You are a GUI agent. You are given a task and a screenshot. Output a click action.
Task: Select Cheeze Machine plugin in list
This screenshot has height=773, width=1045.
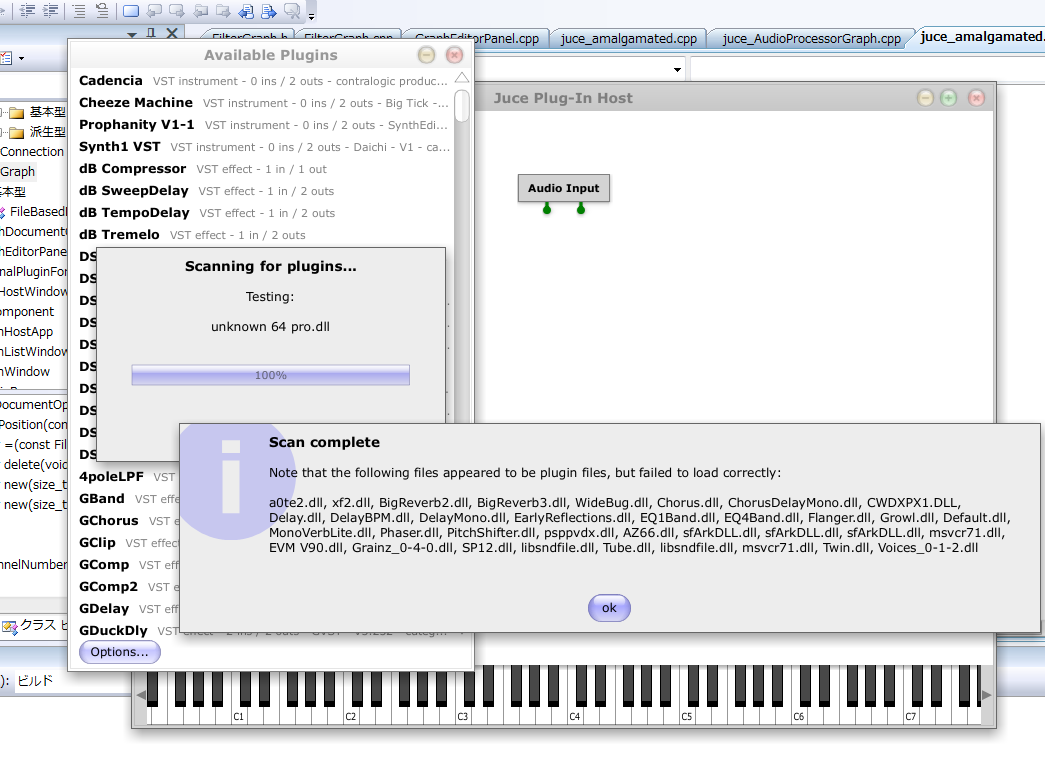(136, 103)
